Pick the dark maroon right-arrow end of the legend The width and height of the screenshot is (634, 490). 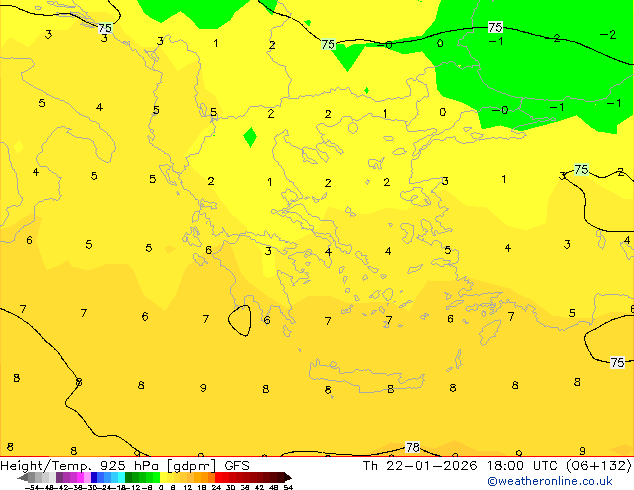[x=288, y=478]
